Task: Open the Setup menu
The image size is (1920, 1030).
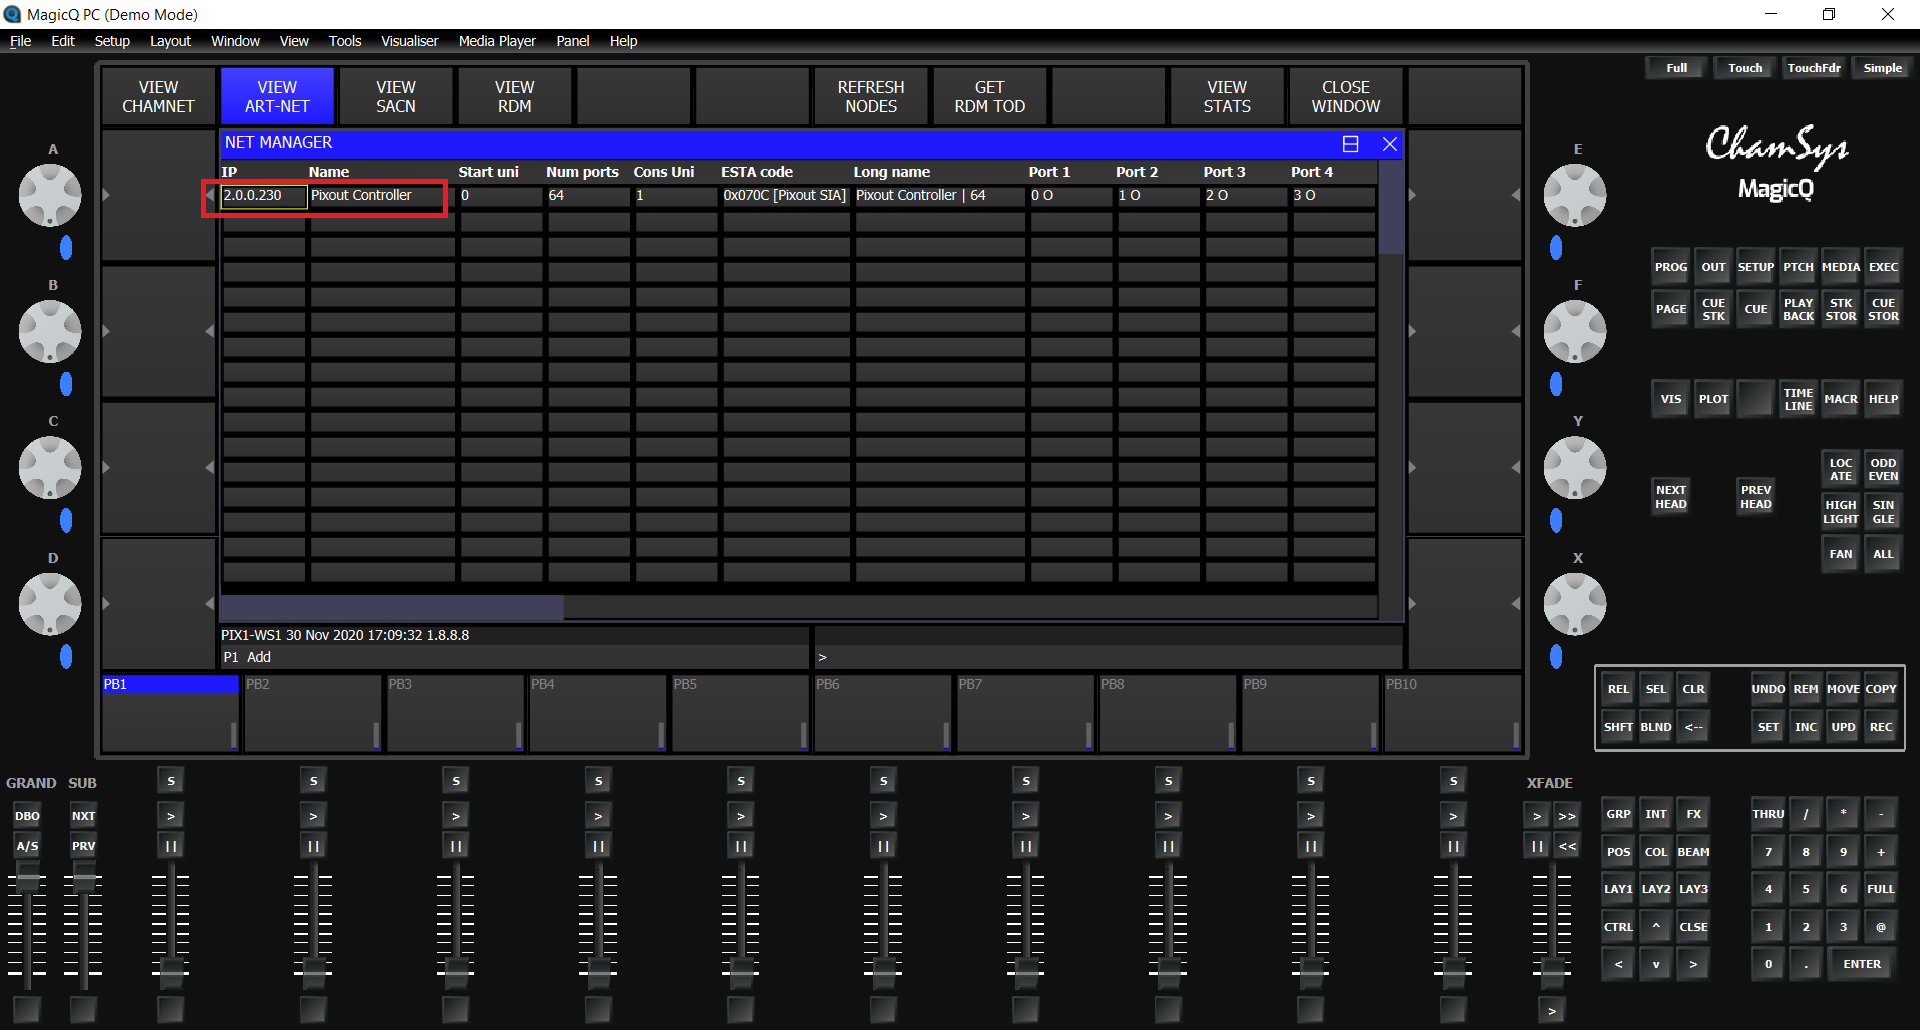Action: tap(112, 41)
